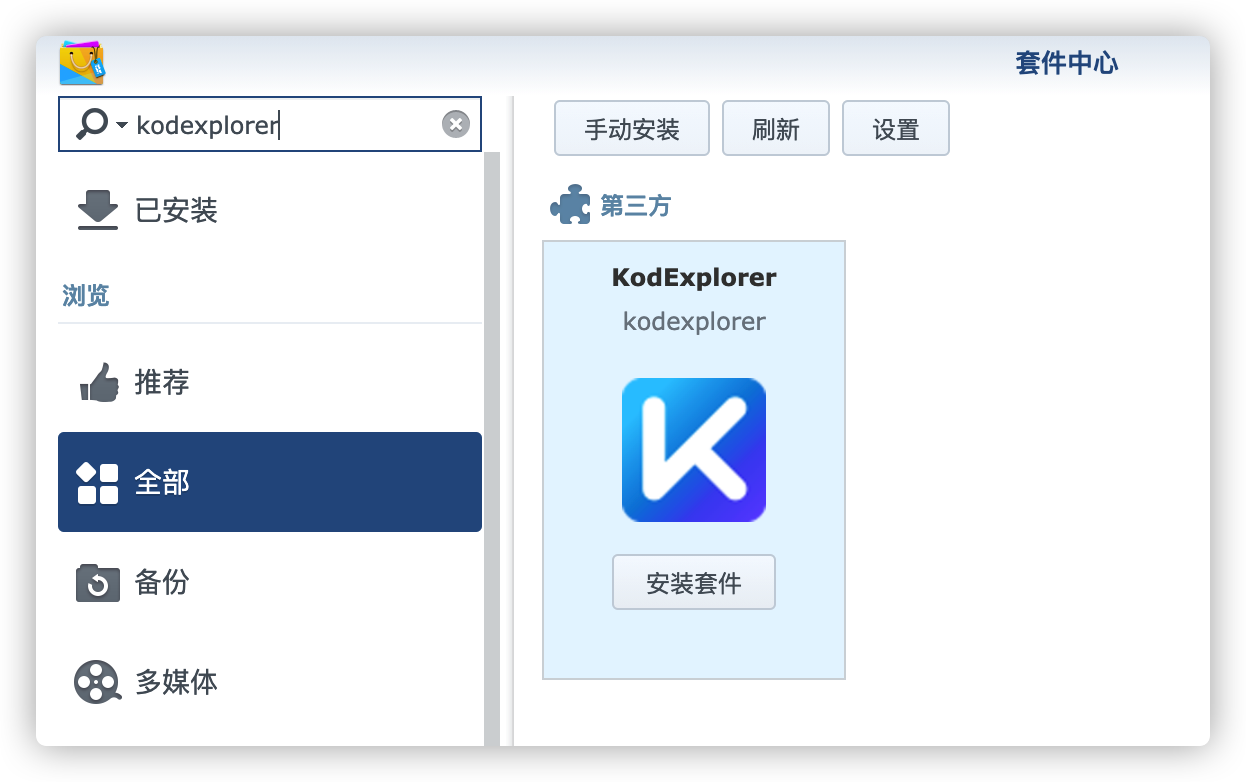The height and width of the screenshot is (782, 1246).
Task: Open the search magnifier options dropdown
Action: coord(102,124)
